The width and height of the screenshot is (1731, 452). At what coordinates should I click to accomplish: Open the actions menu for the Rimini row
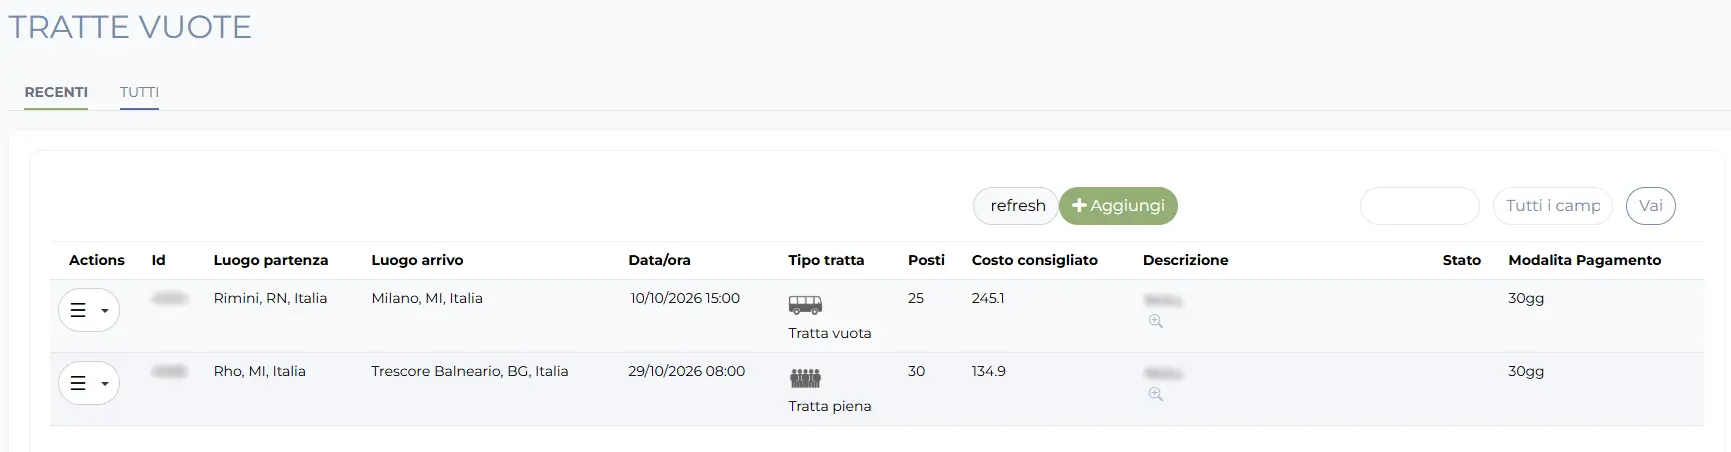pos(89,310)
